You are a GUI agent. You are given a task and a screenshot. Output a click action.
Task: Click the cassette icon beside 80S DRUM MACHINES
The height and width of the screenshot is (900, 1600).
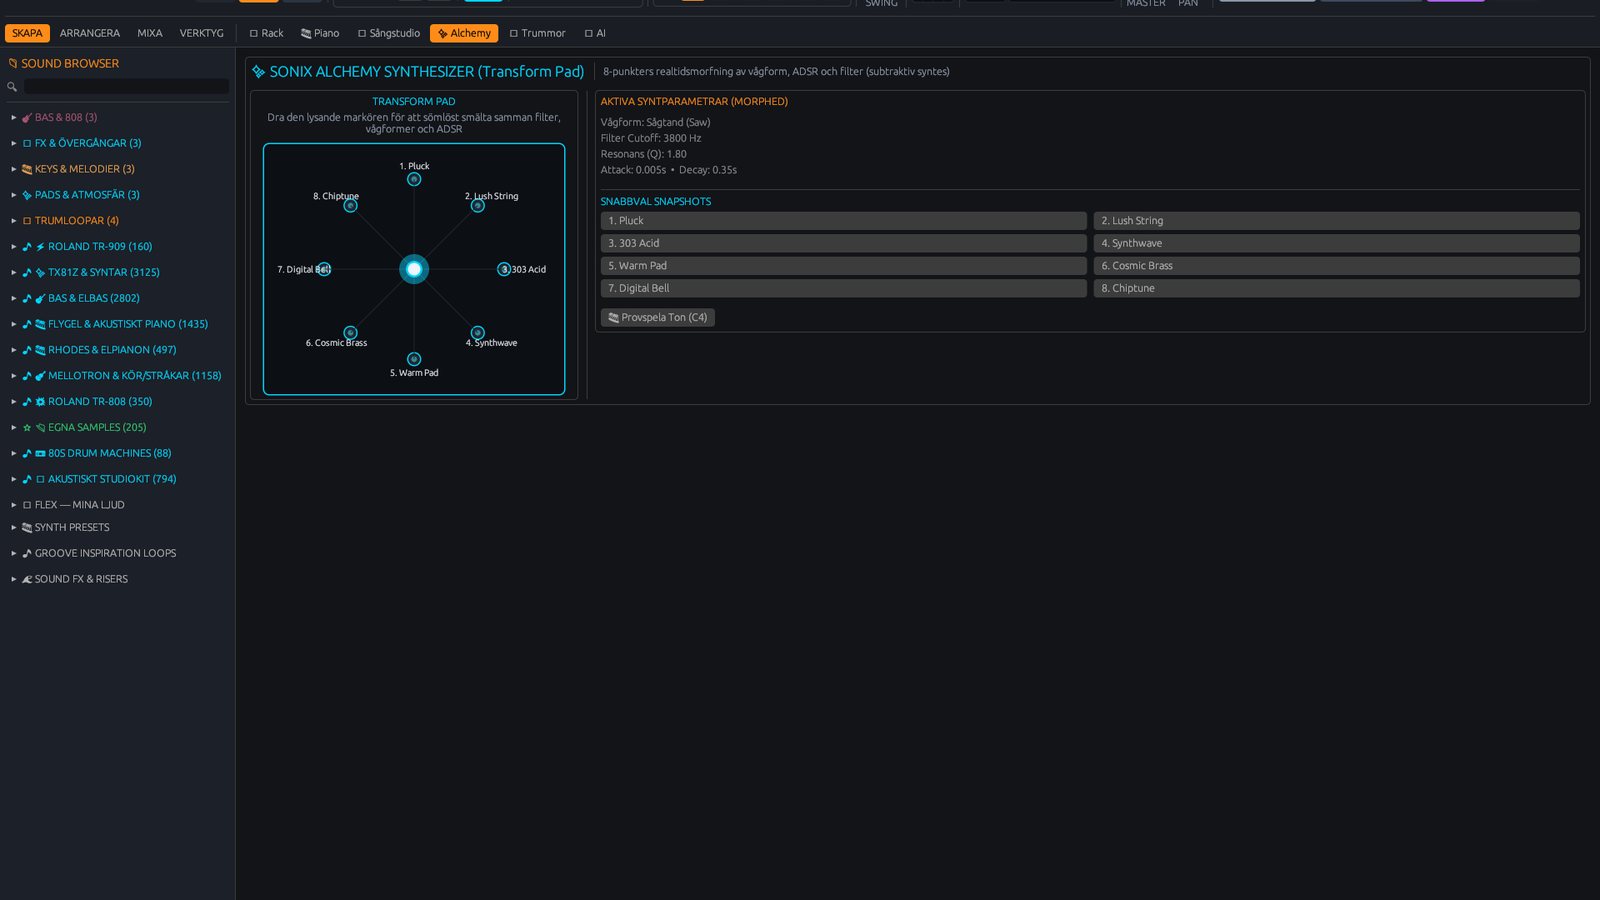point(40,453)
